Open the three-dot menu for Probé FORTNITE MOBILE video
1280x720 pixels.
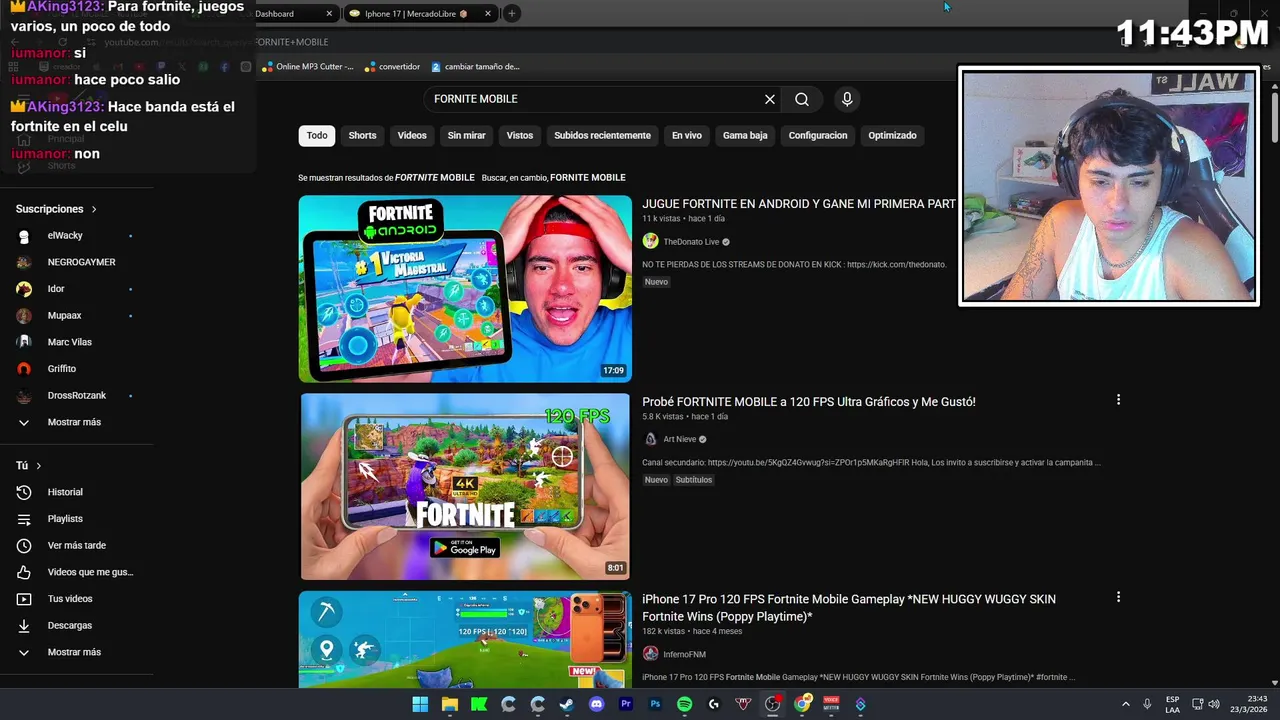click(x=1118, y=400)
